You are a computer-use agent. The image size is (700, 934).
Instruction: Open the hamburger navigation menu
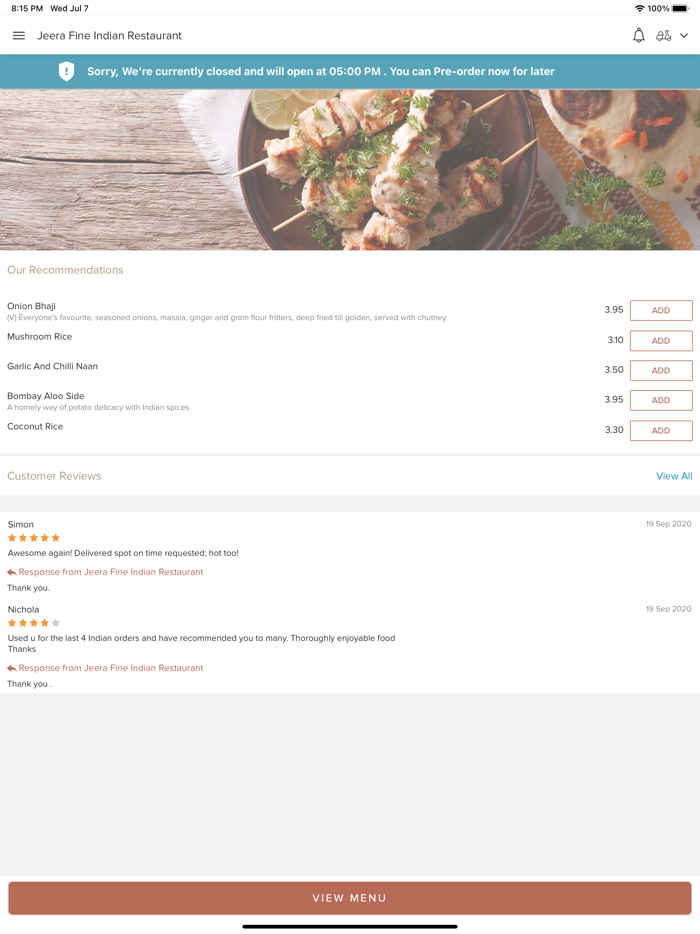(x=18, y=35)
